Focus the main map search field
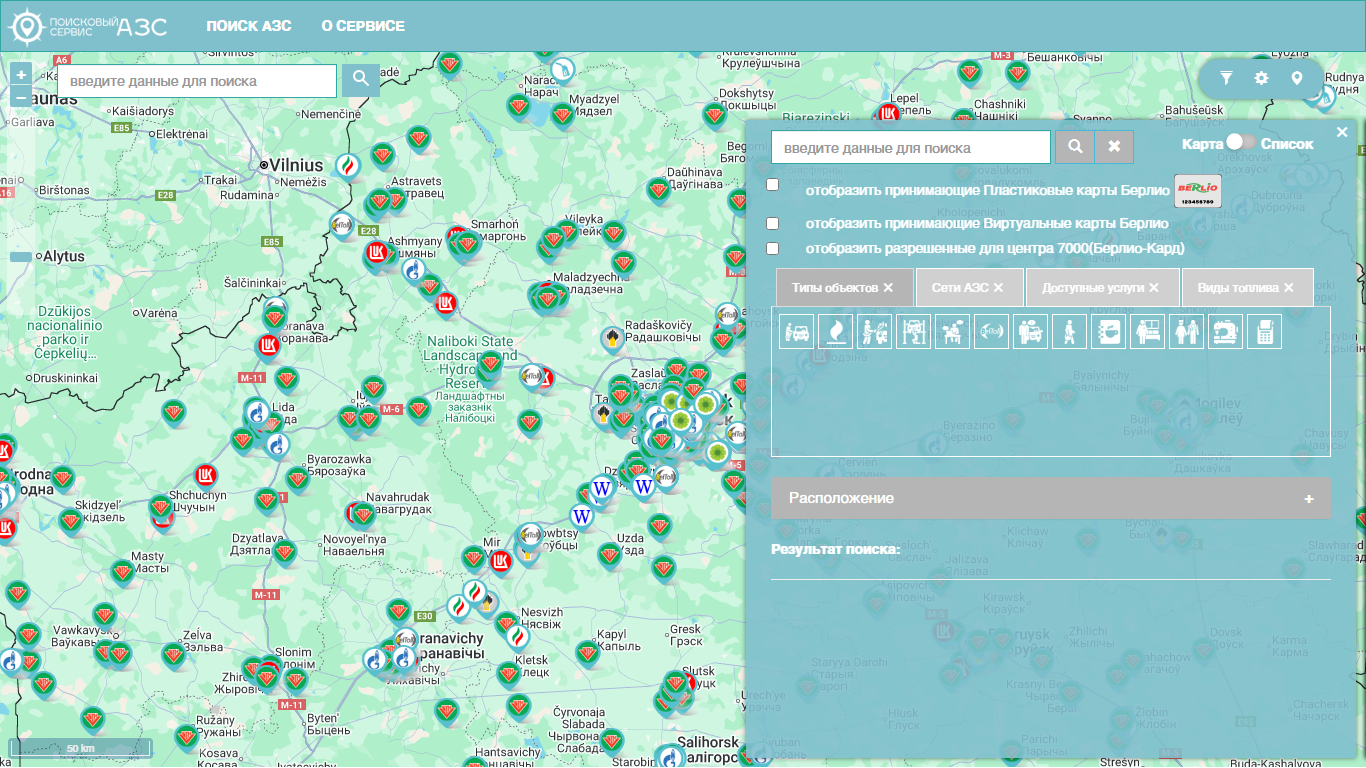Image resolution: width=1366 pixels, height=768 pixels. [x=197, y=81]
